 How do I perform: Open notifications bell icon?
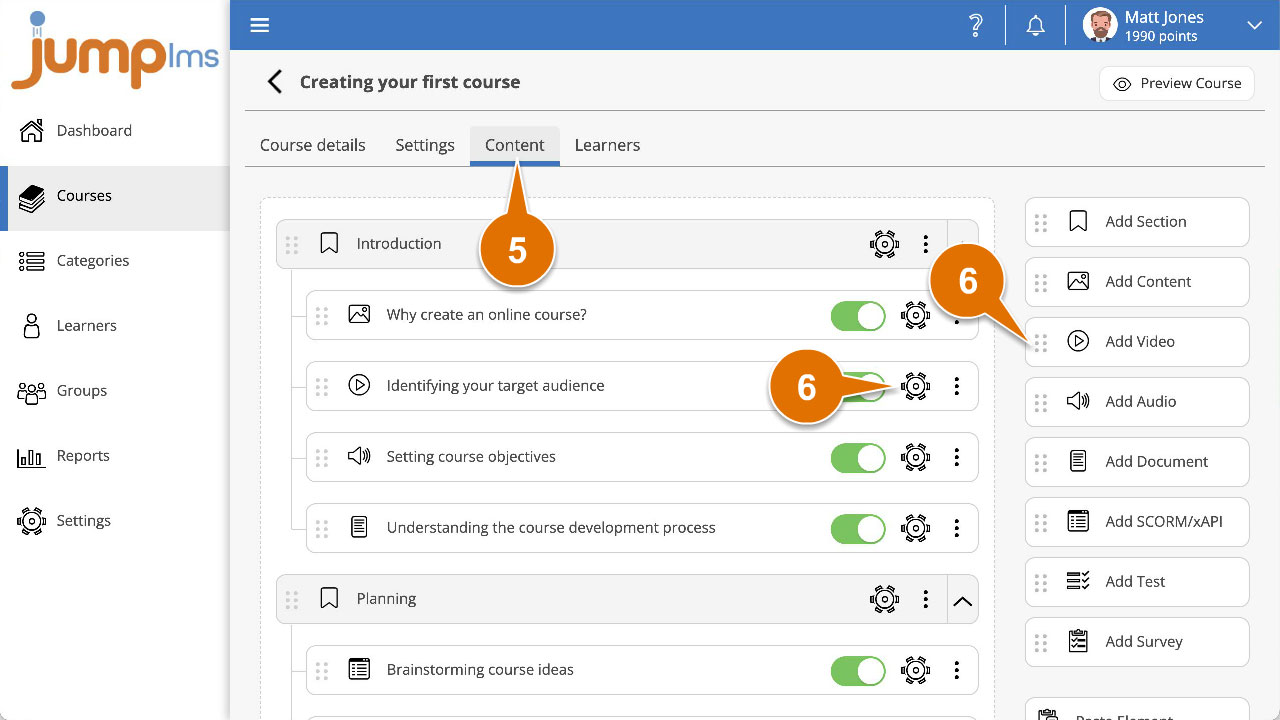[x=1036, y=26]
